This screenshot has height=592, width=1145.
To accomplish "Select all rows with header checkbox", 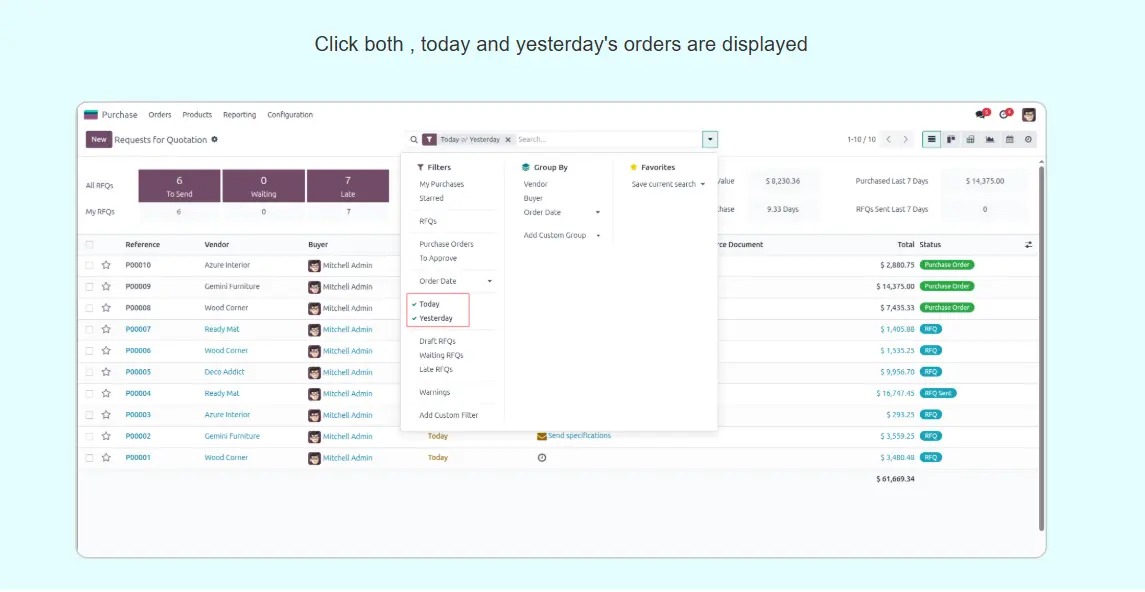I will click(x=90, y=245).
